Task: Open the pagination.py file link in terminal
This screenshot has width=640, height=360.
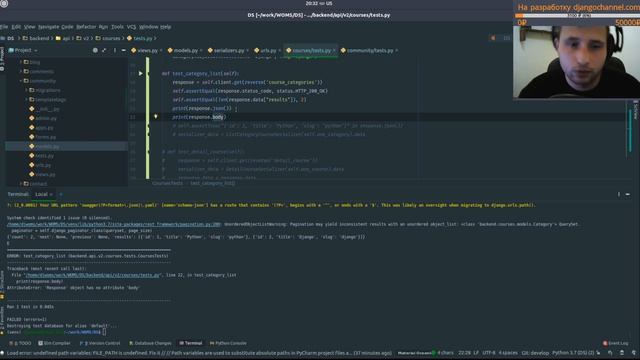Action: 114,224
